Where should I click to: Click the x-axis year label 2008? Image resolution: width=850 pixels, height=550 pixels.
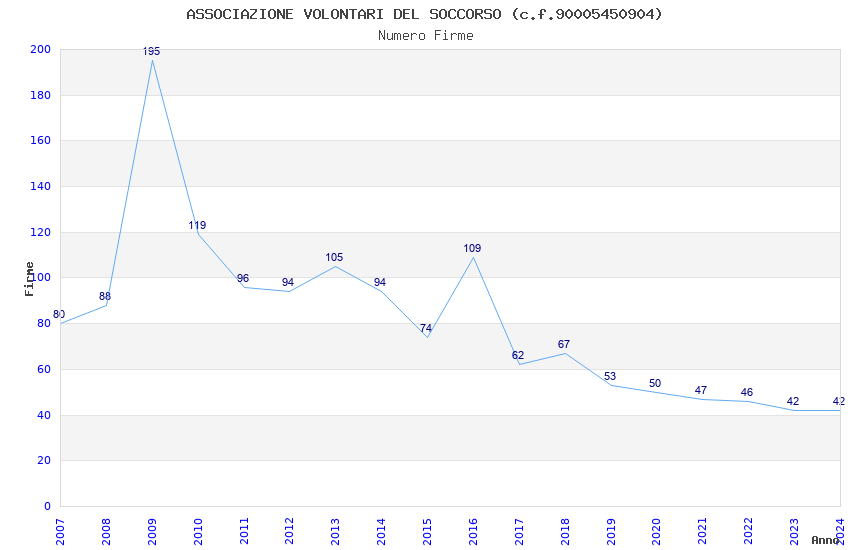(x=106, y=532)
